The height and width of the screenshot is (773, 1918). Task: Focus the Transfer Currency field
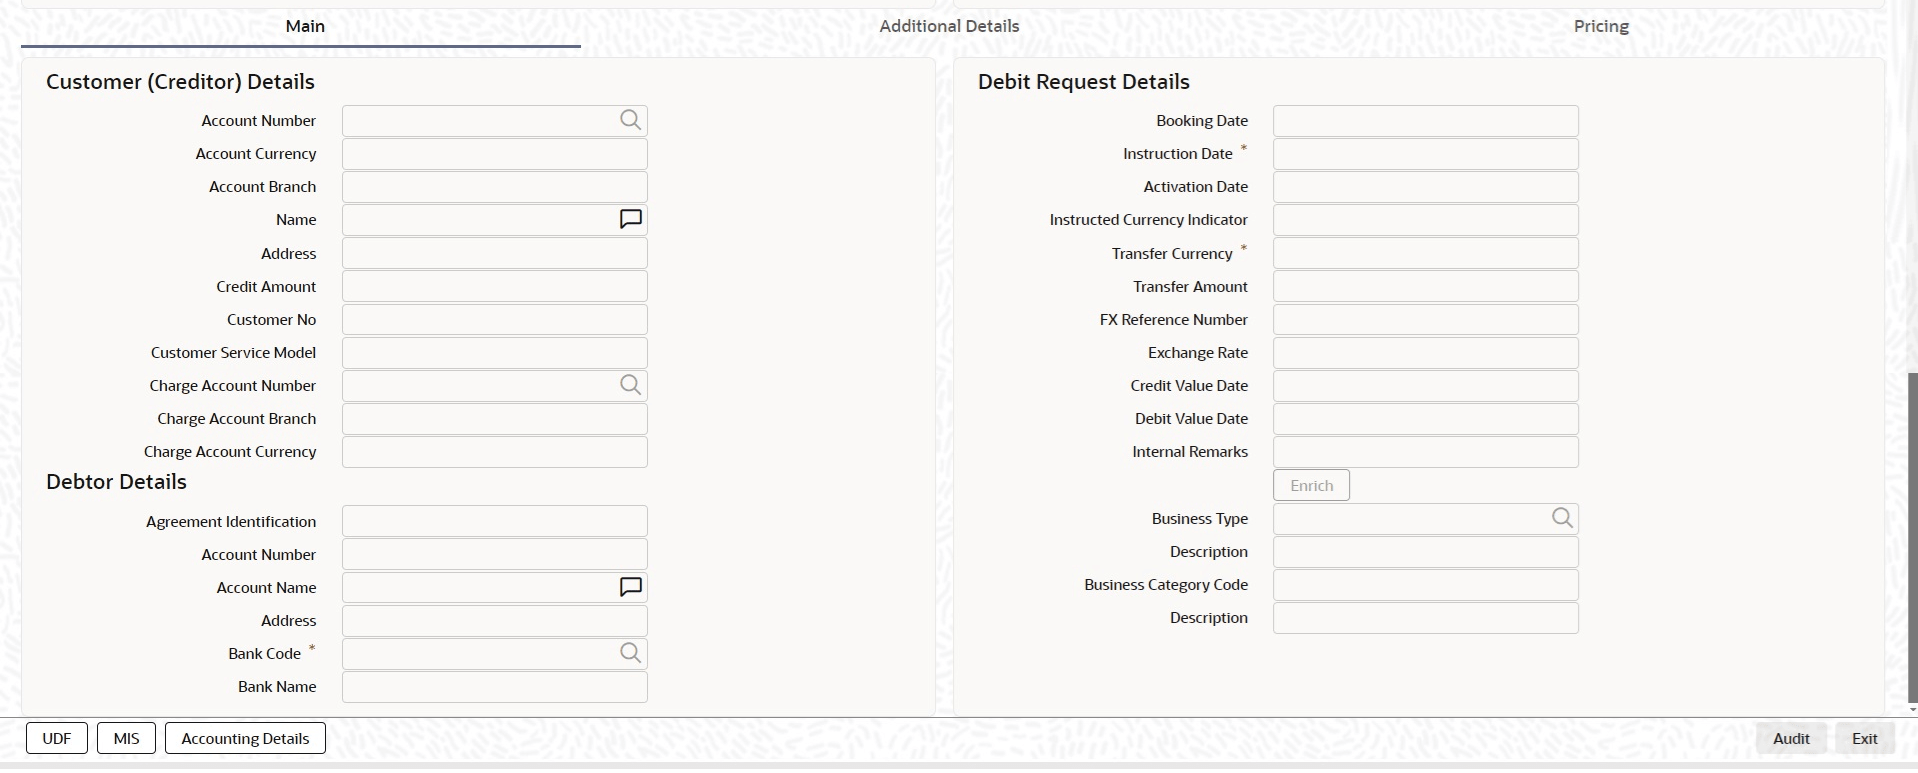1426,253
